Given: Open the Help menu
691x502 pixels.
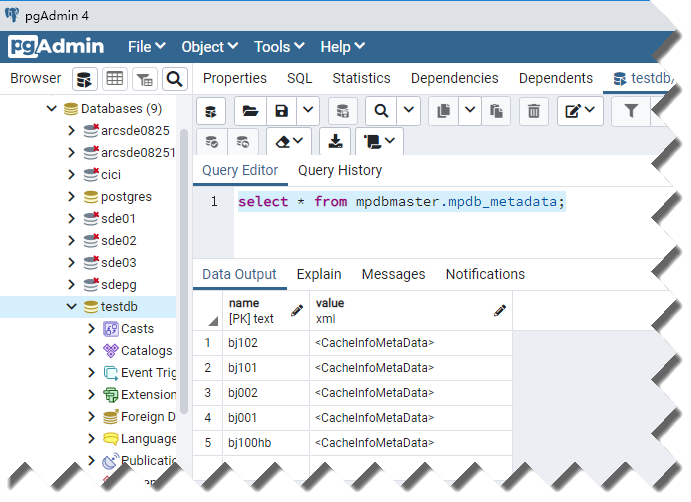Looking at the screenshot, I should click(342, 47).
